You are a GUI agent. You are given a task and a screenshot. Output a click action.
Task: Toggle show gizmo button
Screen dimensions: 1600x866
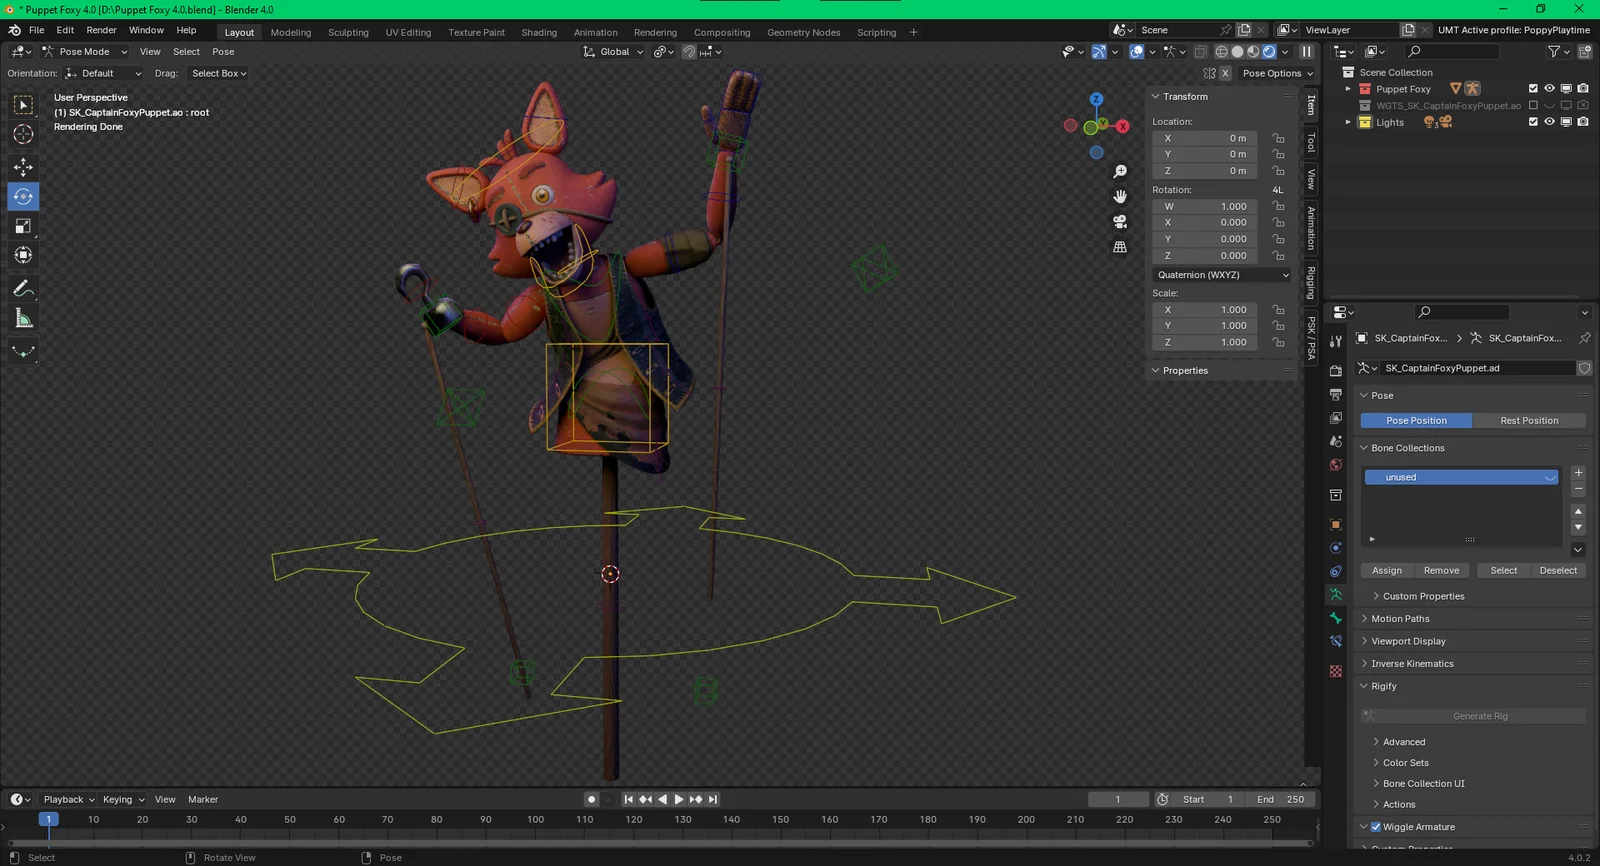point(1099,52)
